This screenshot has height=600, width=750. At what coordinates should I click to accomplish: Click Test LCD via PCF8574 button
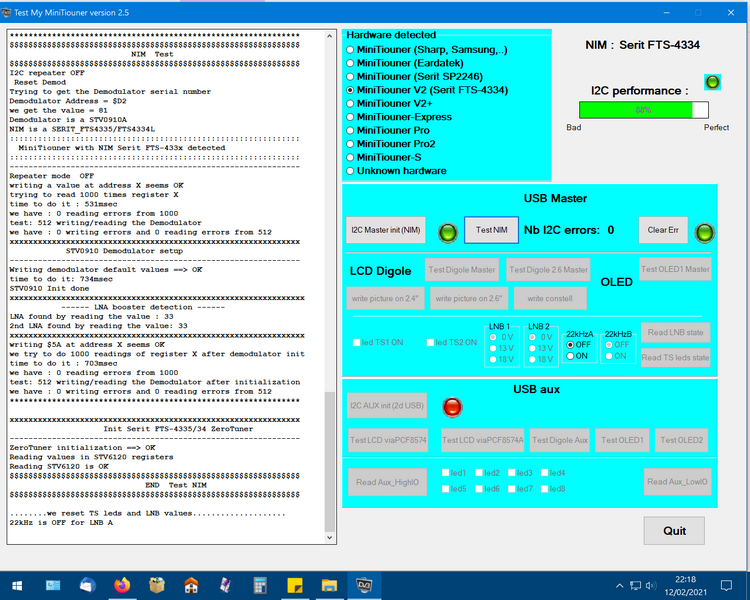point(388,440)
